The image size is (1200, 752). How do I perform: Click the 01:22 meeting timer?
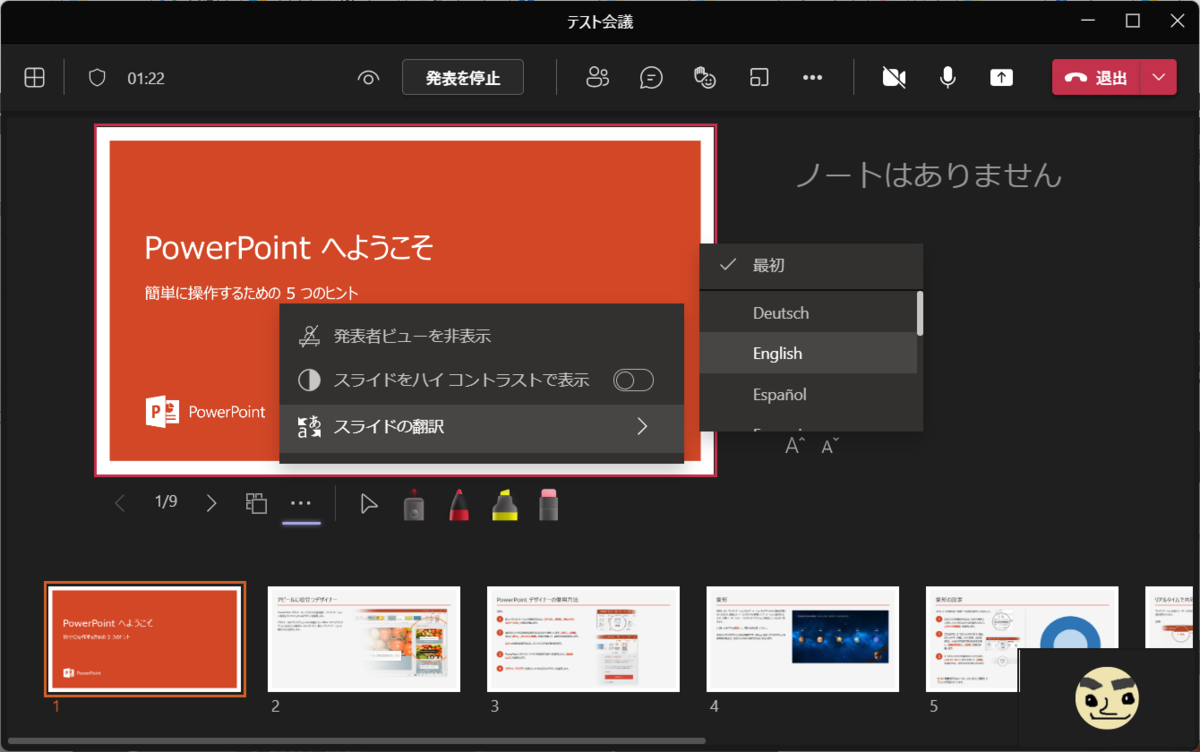pos(145,78)
